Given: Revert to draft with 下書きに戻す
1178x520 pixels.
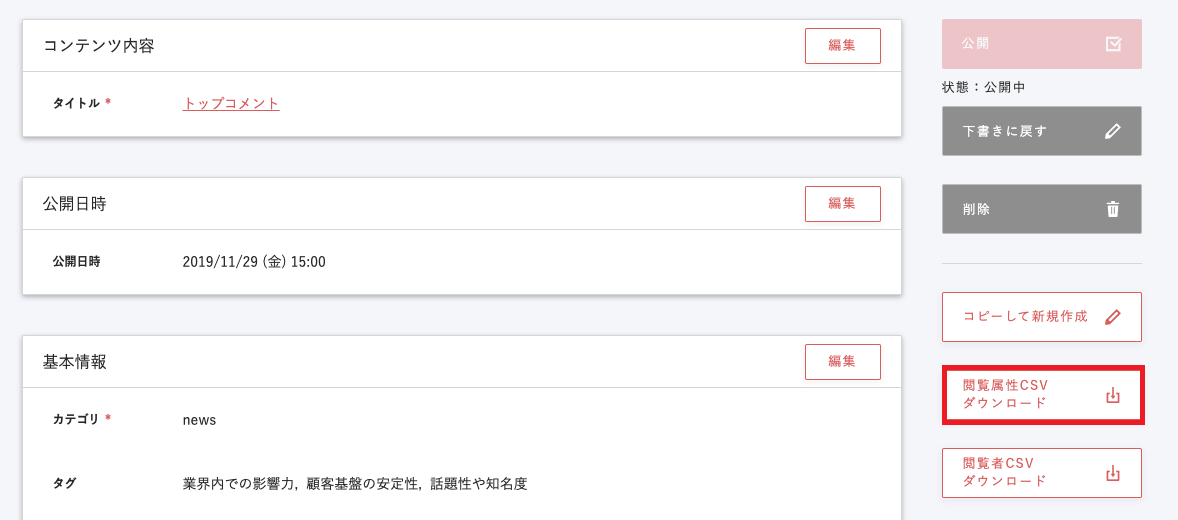Looking at the screenshot, I should pos(1005,131).
